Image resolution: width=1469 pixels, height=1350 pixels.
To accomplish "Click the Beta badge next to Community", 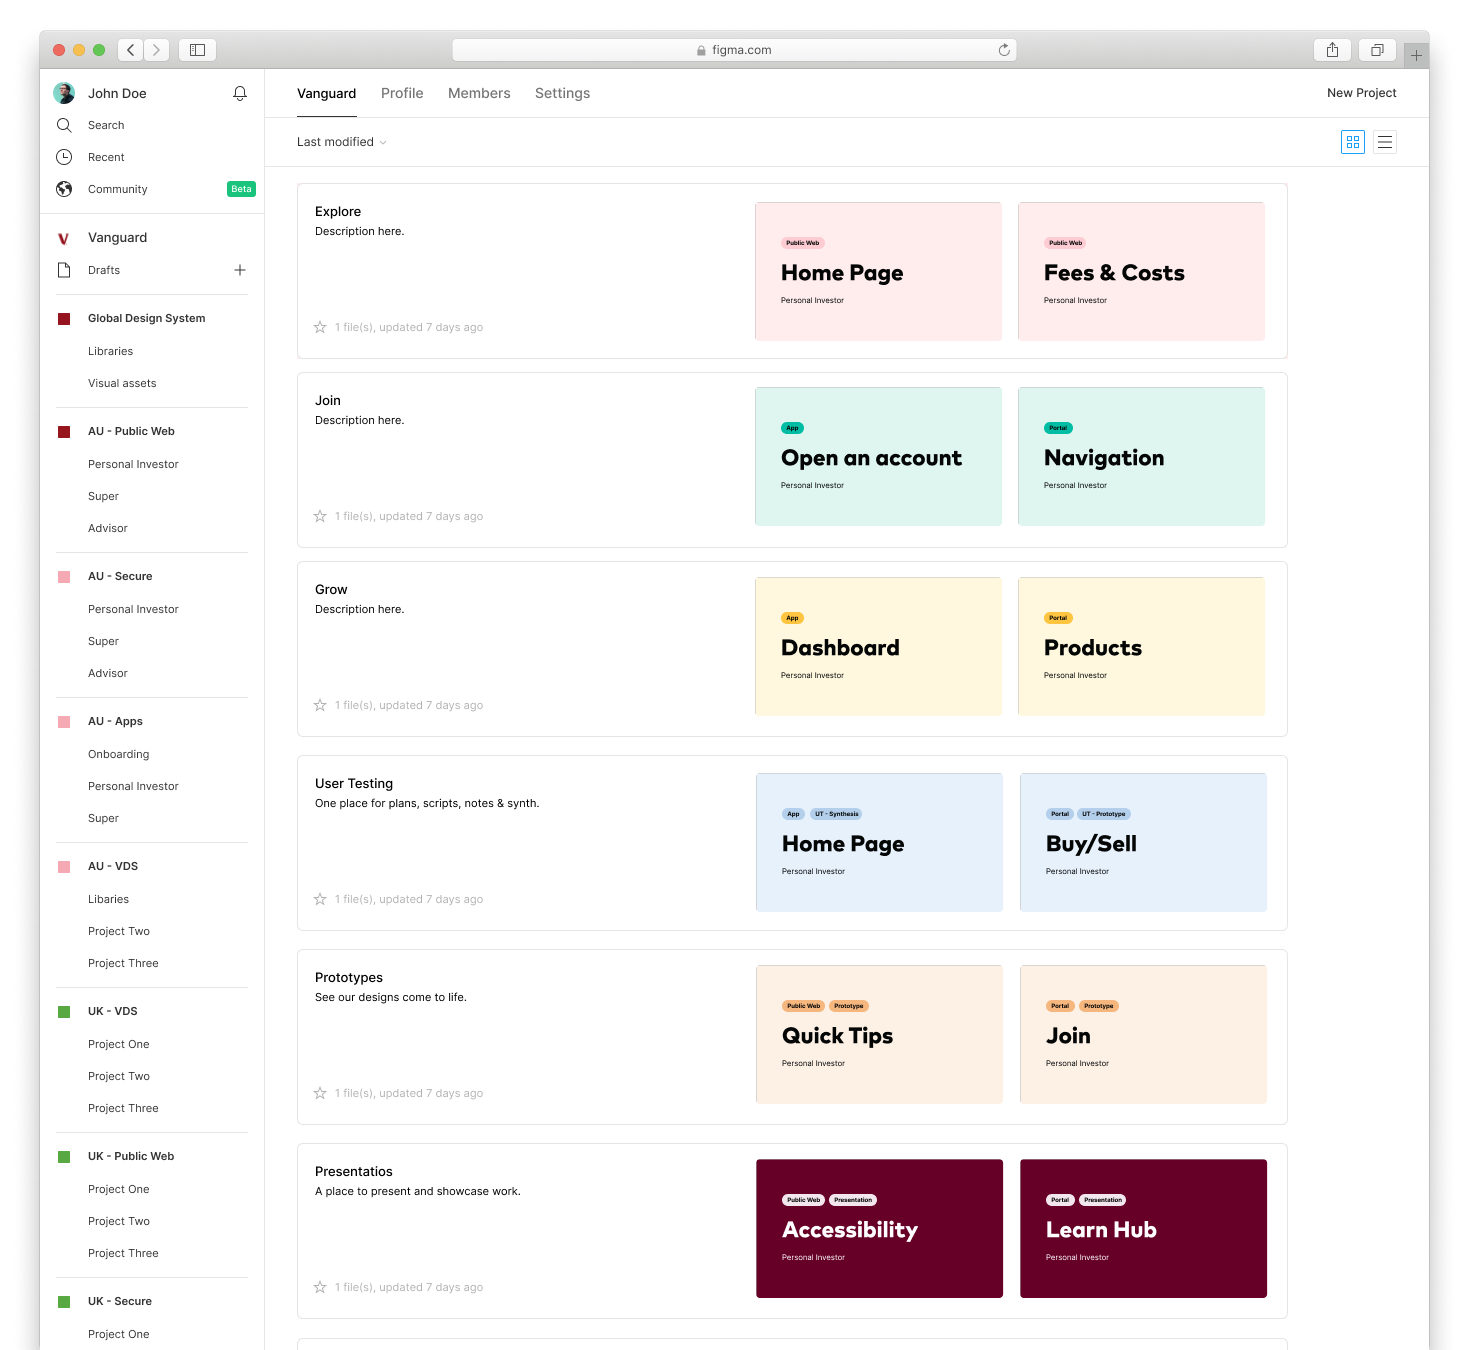I will click(241, 189).
